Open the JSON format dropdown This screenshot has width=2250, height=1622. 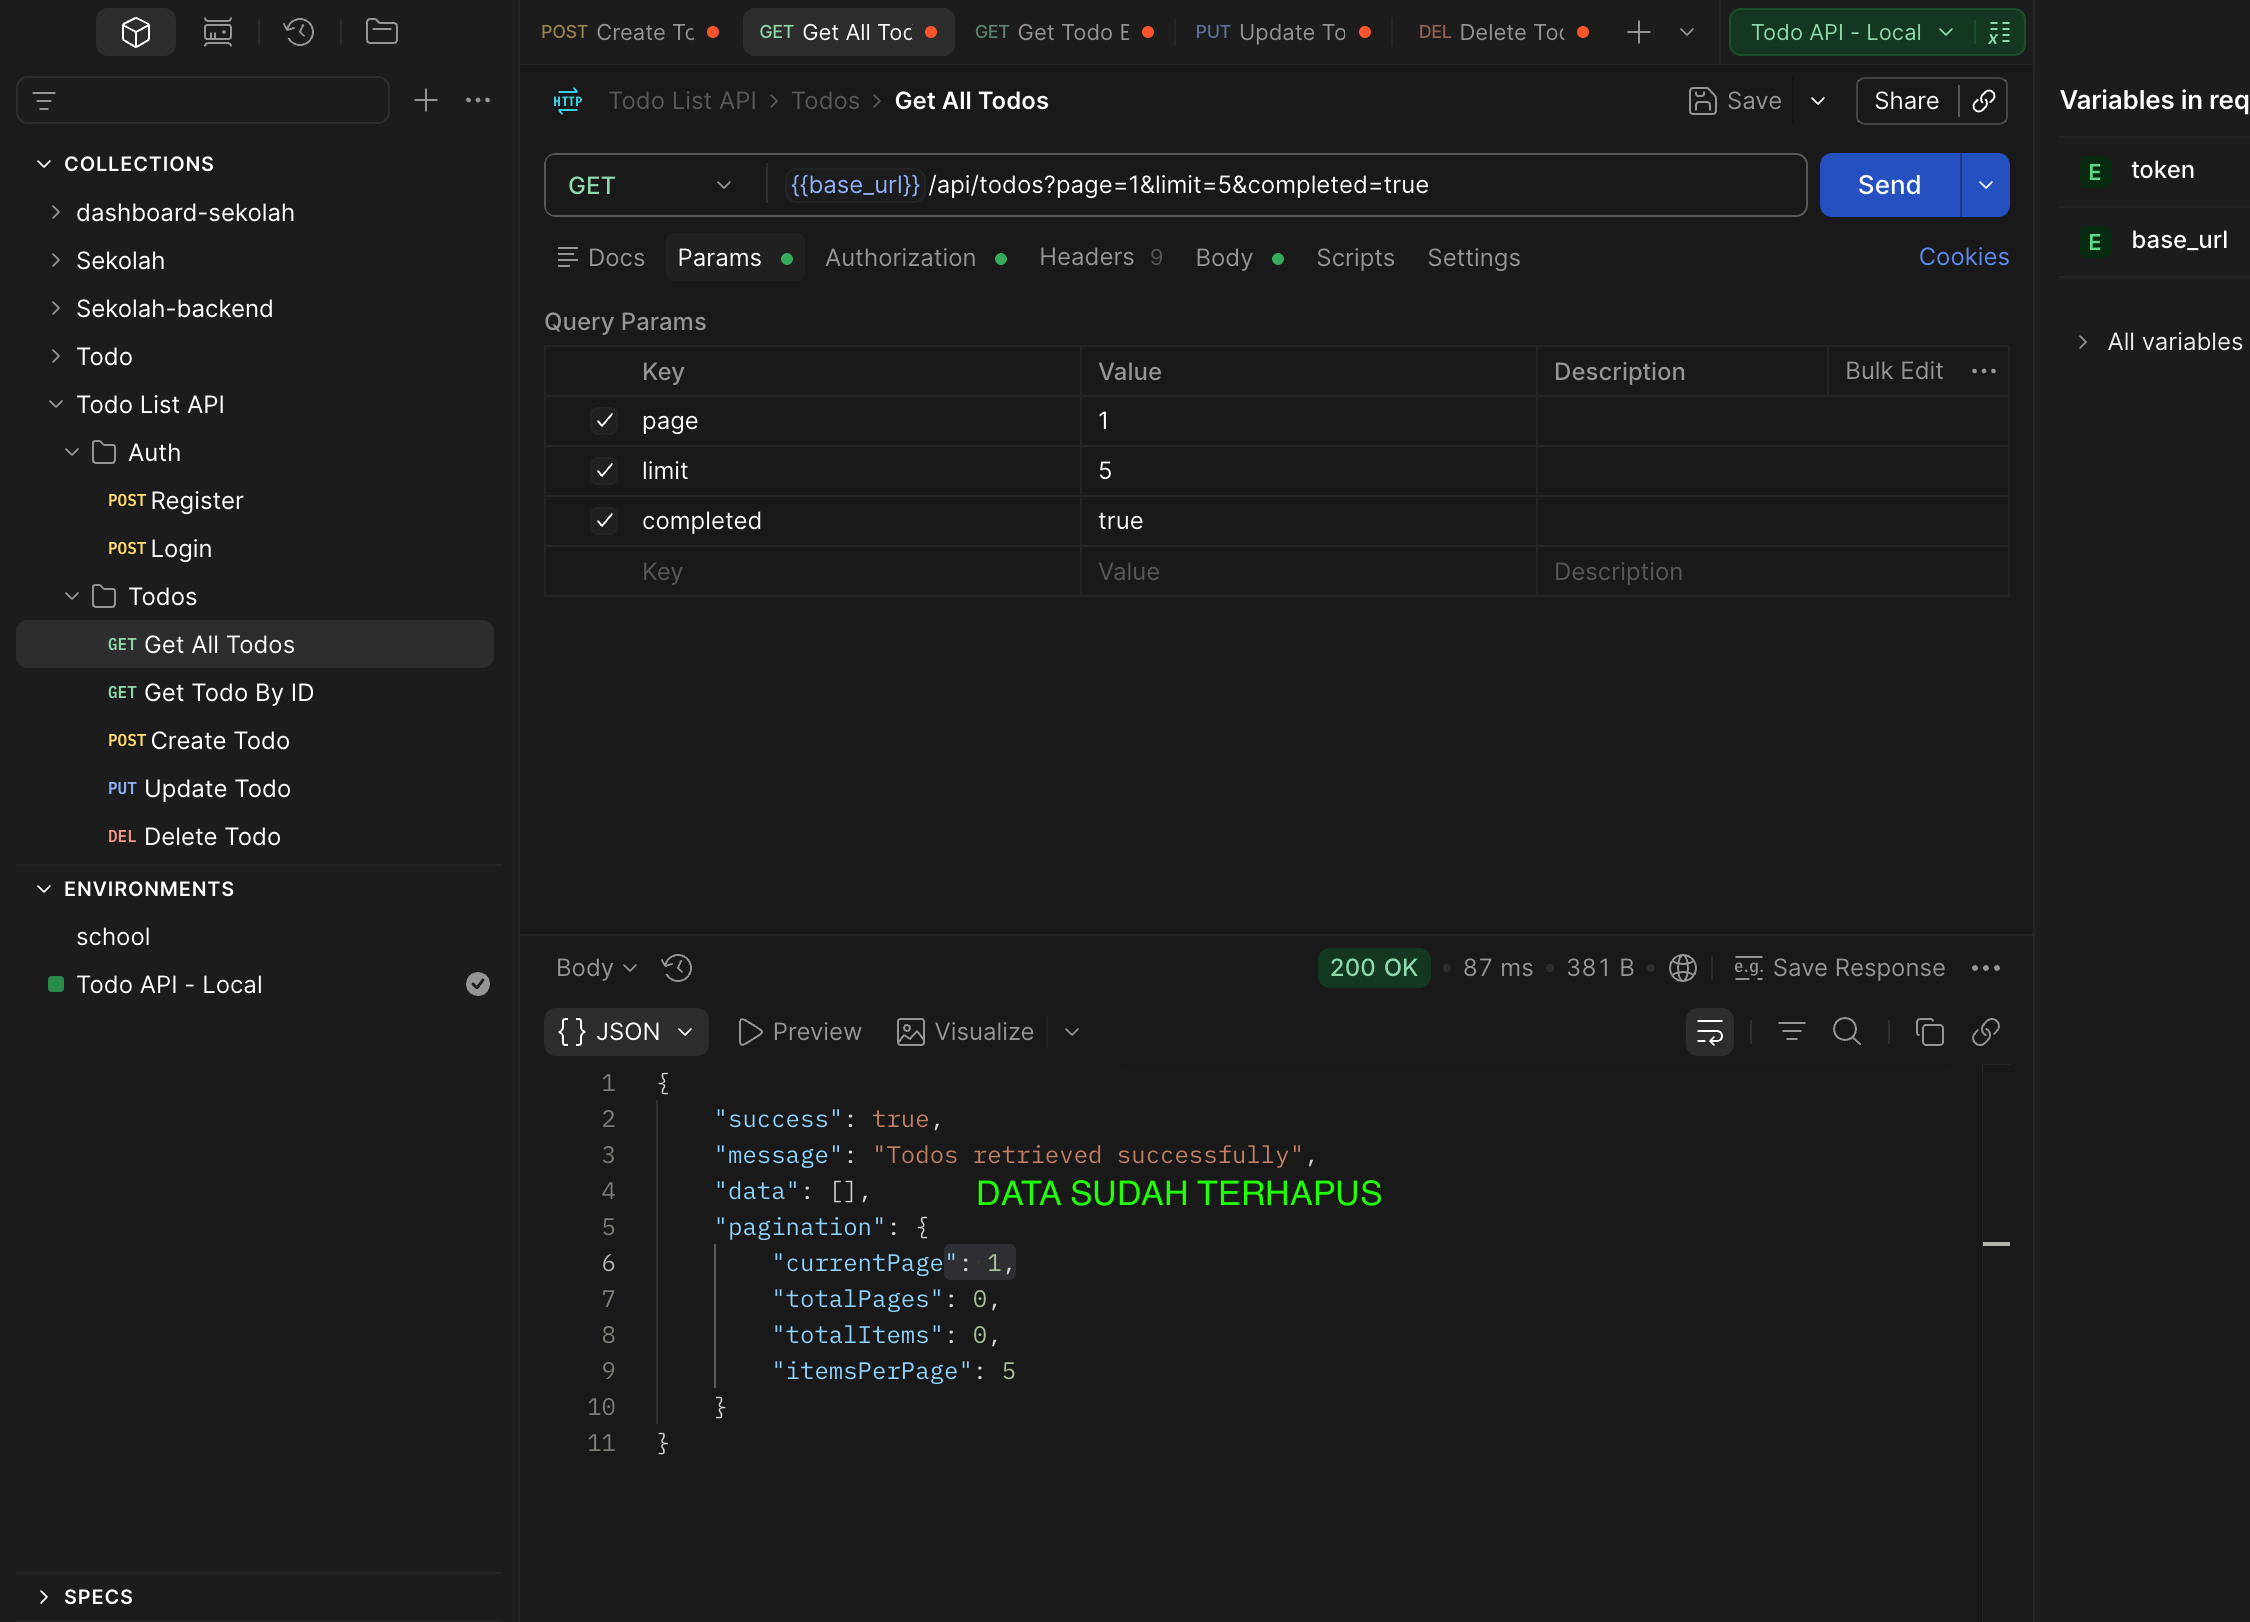[626, 1032]
